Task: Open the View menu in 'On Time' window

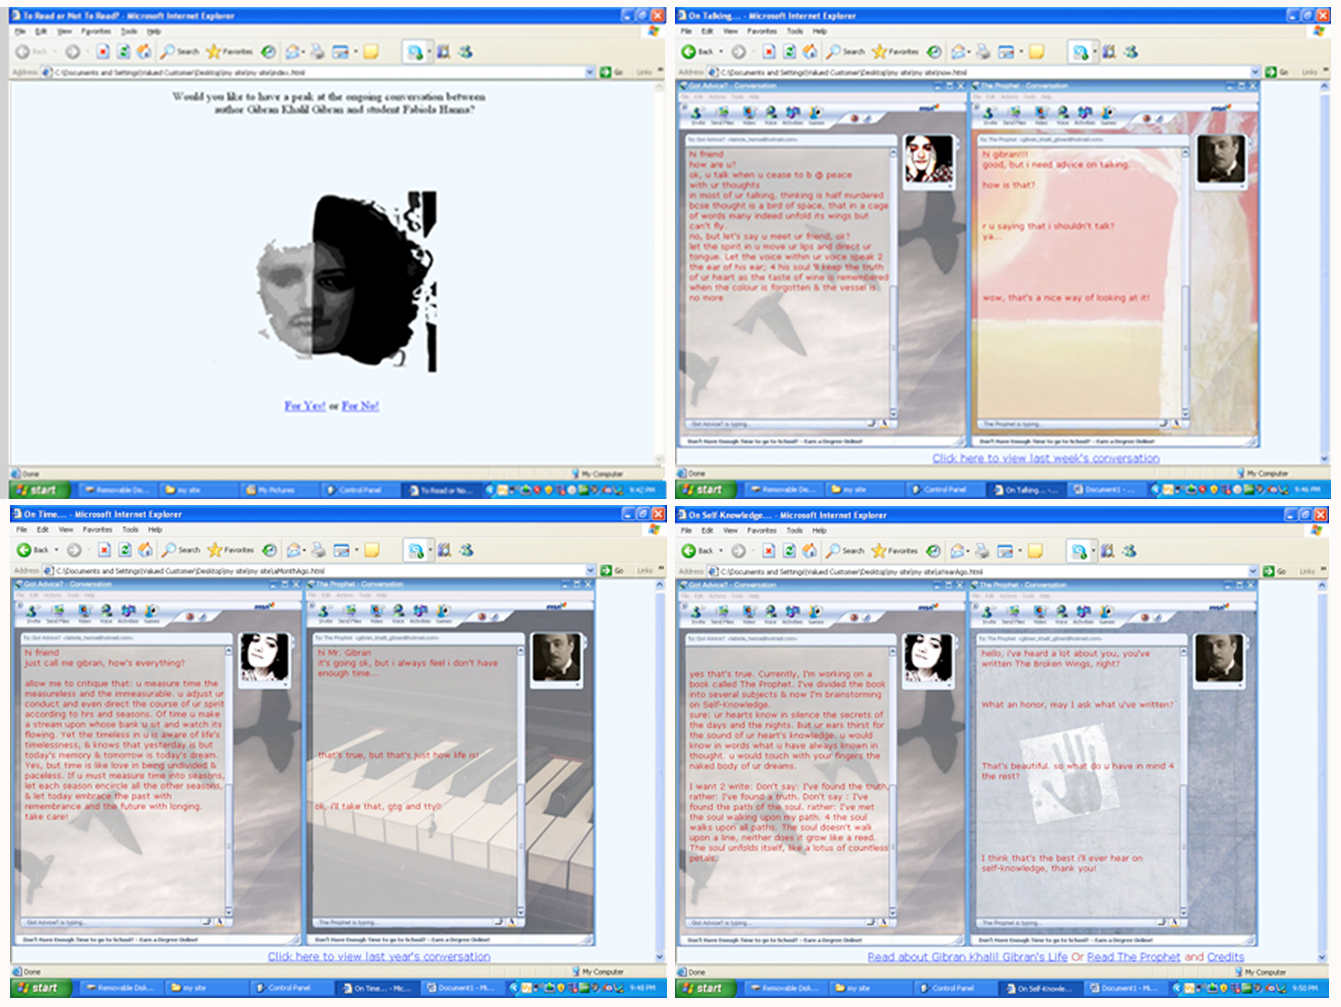Action: click(66, 529)
